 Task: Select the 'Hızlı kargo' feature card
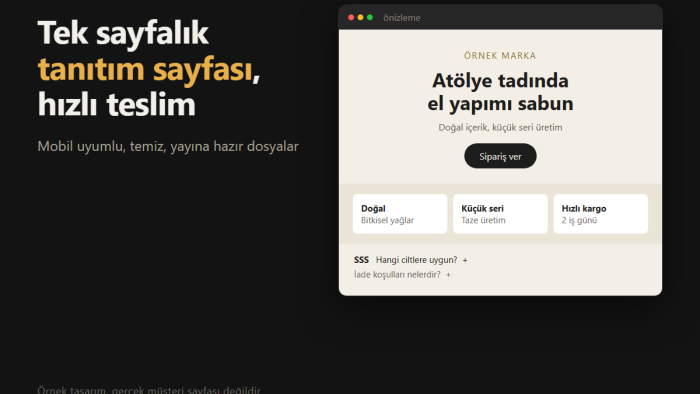[x=600, y=214]
